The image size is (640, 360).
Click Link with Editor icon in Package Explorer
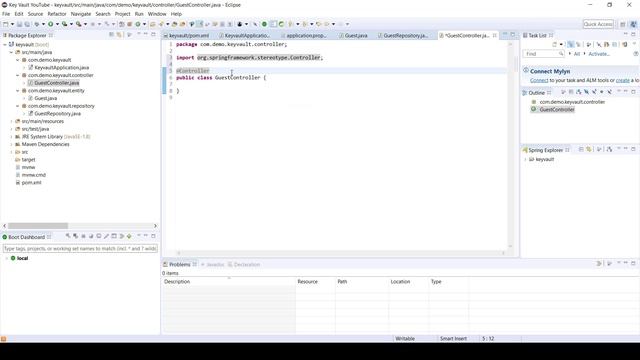coord(119,35)
